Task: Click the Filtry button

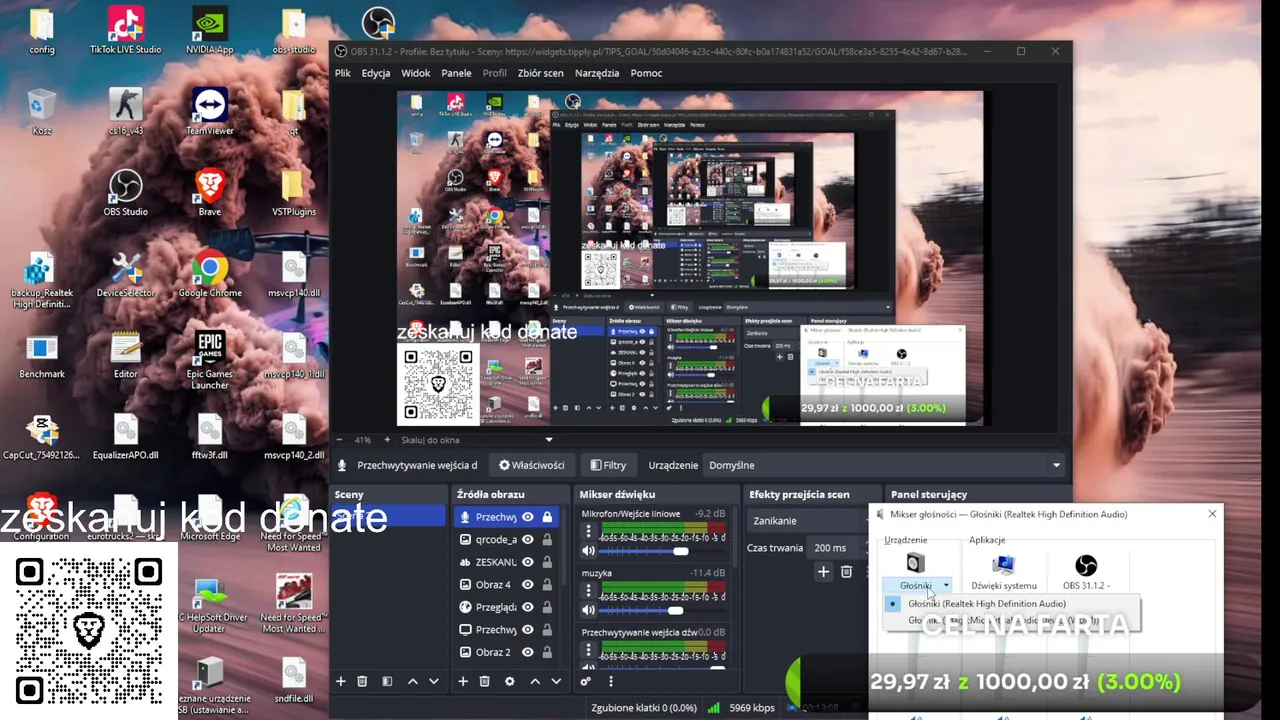Action: [608, 465]
